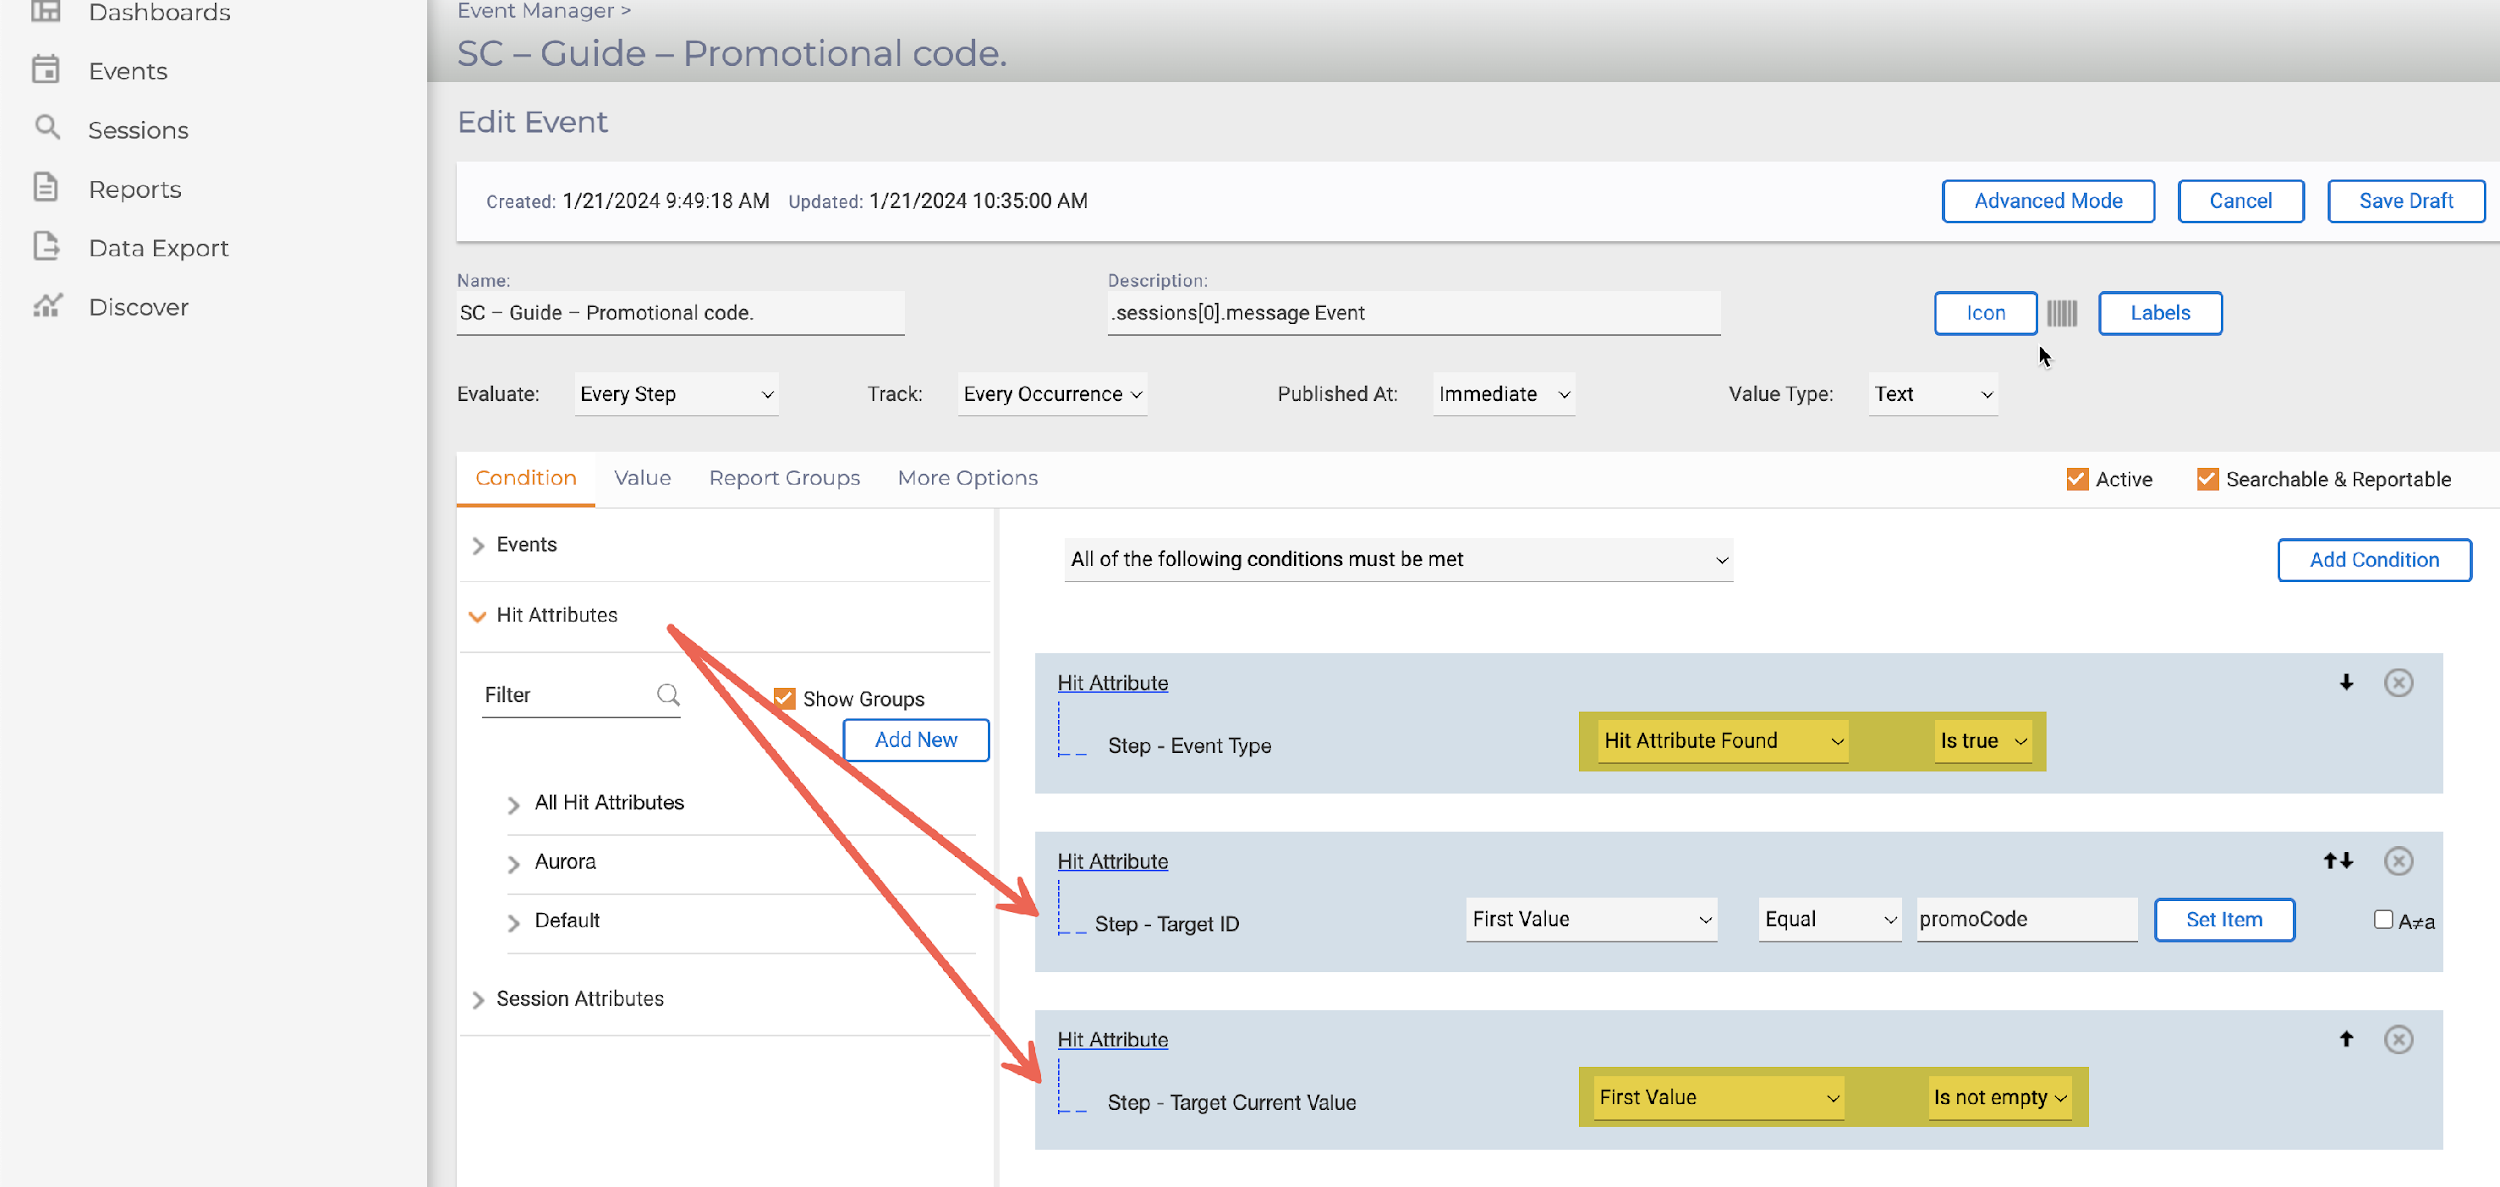Click the Filter search magnifier icon
The width and height of the screenshot is (2500, 1187).
[x=668, y=695]
